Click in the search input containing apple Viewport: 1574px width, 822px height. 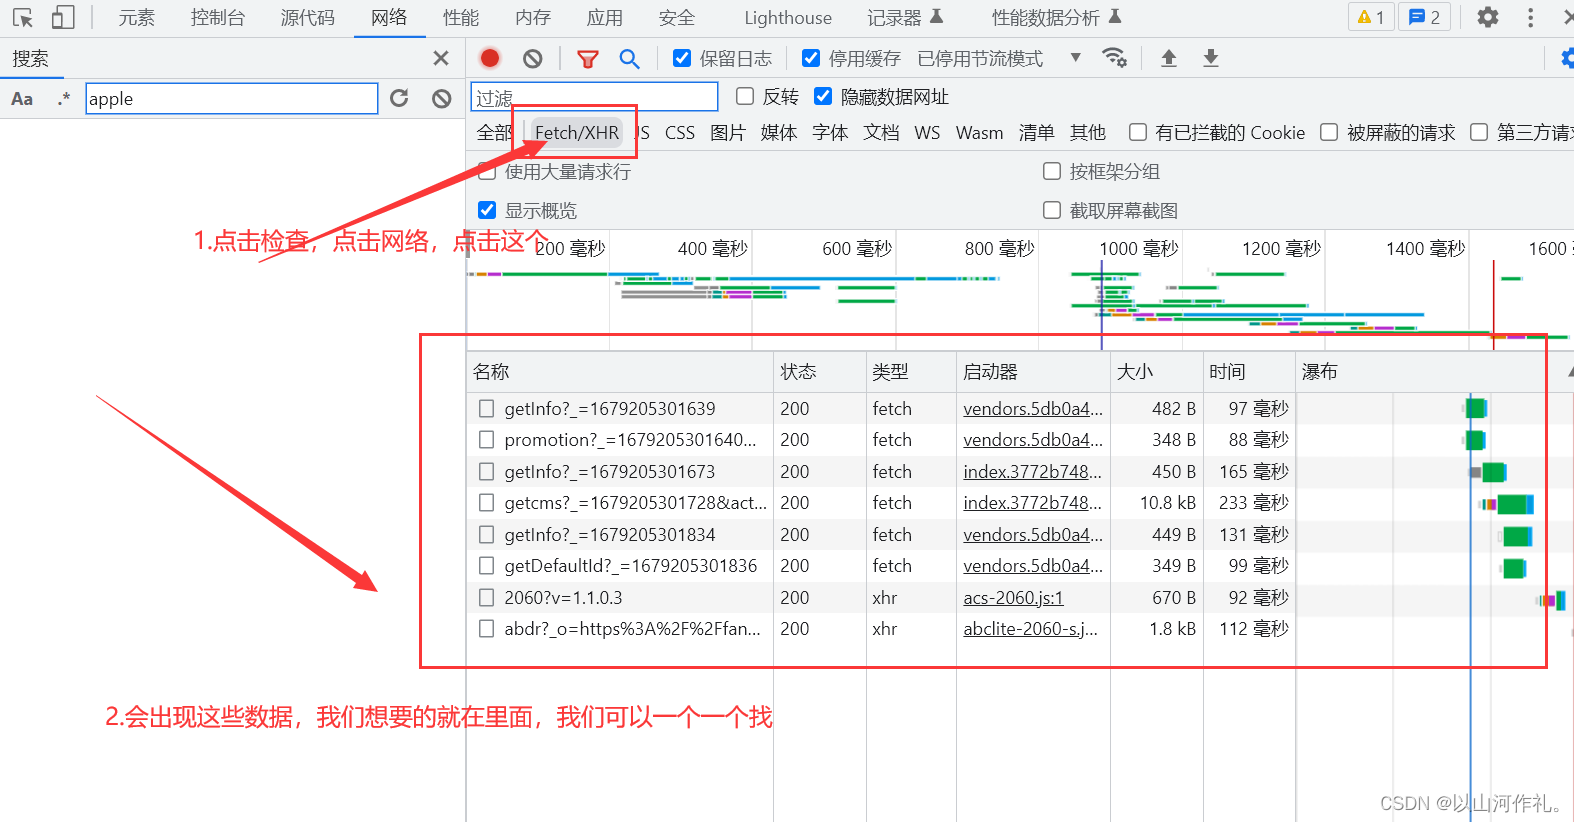click(232, 98)
